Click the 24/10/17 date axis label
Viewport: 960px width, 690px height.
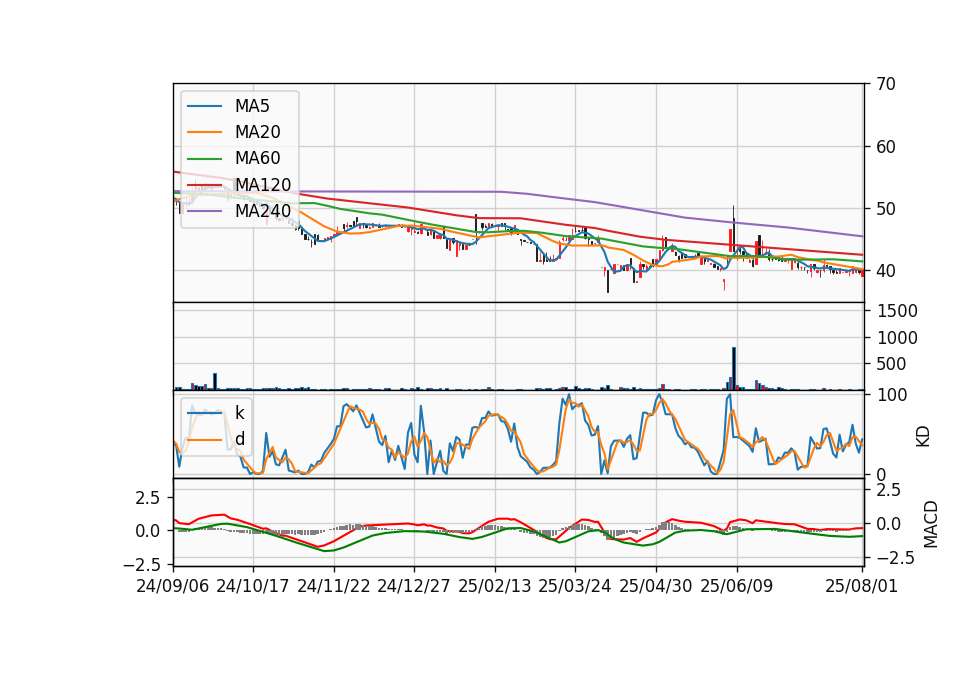pyautogui.click(x=252, y=586)
